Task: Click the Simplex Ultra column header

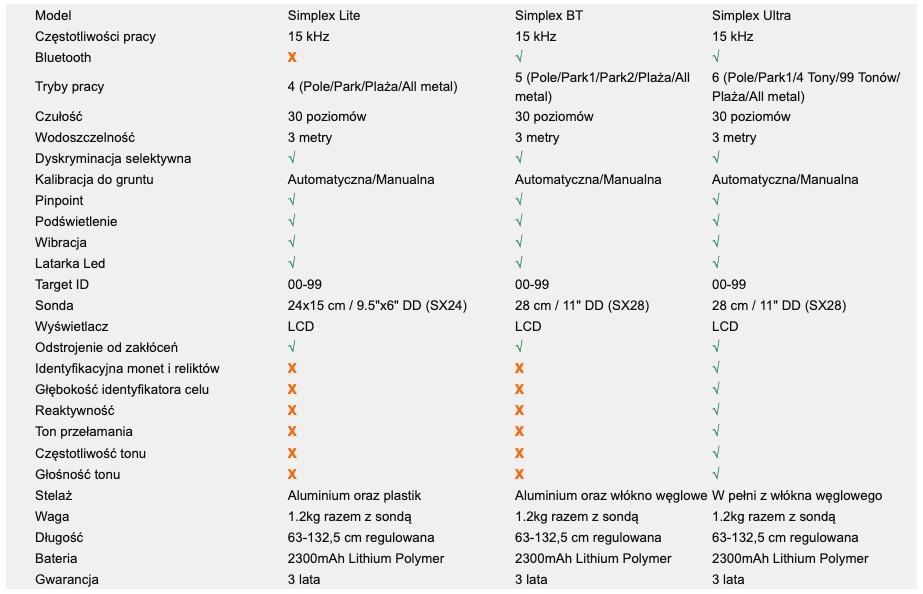Action: point(751,15)
